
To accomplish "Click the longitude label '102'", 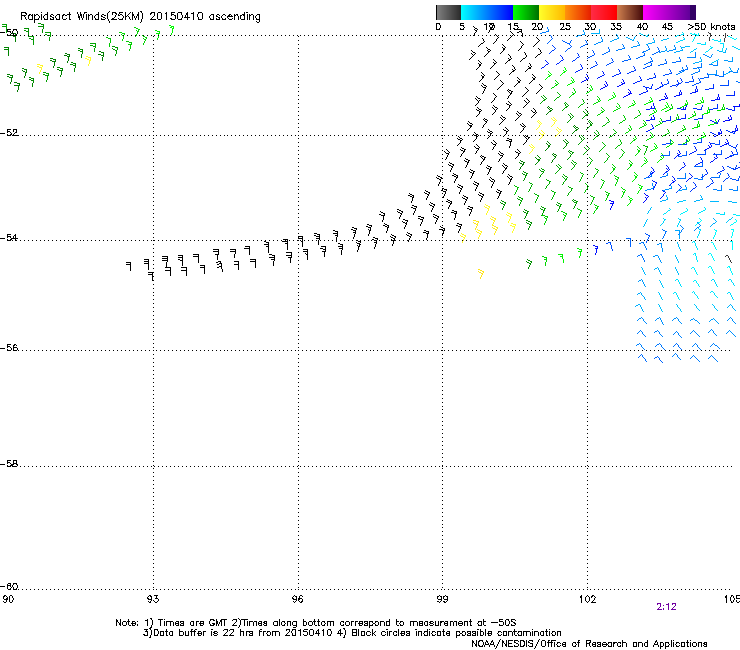I will click(587, 599).
